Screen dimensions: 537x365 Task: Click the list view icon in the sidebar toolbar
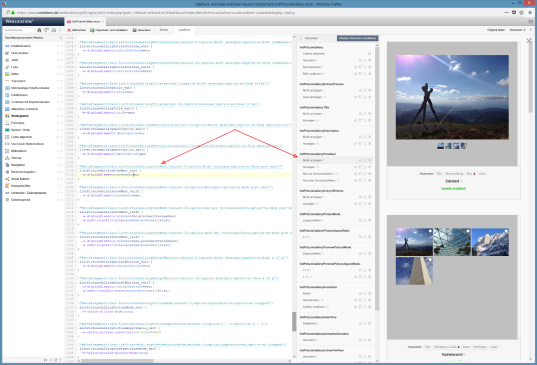54,30
